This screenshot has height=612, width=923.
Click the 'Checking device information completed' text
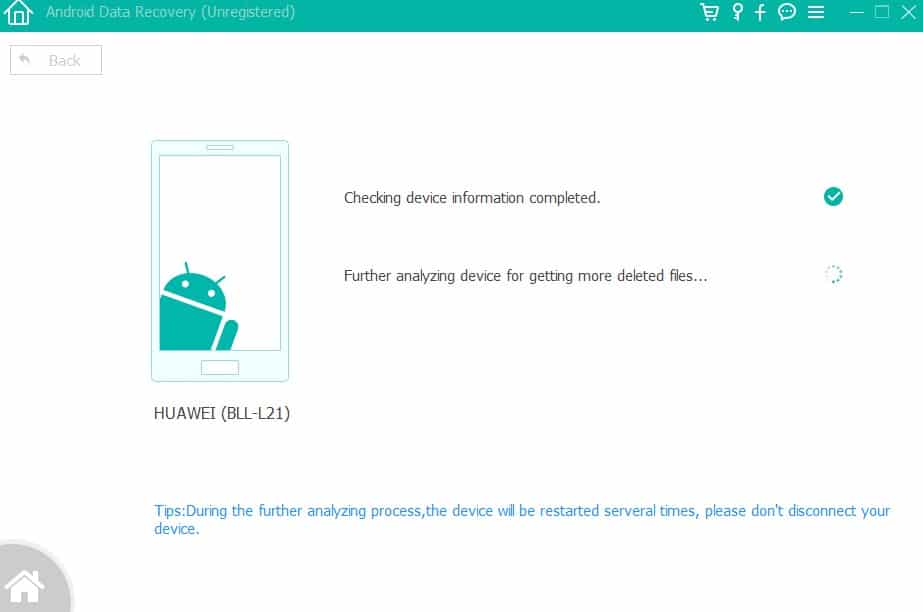[472, 198]
